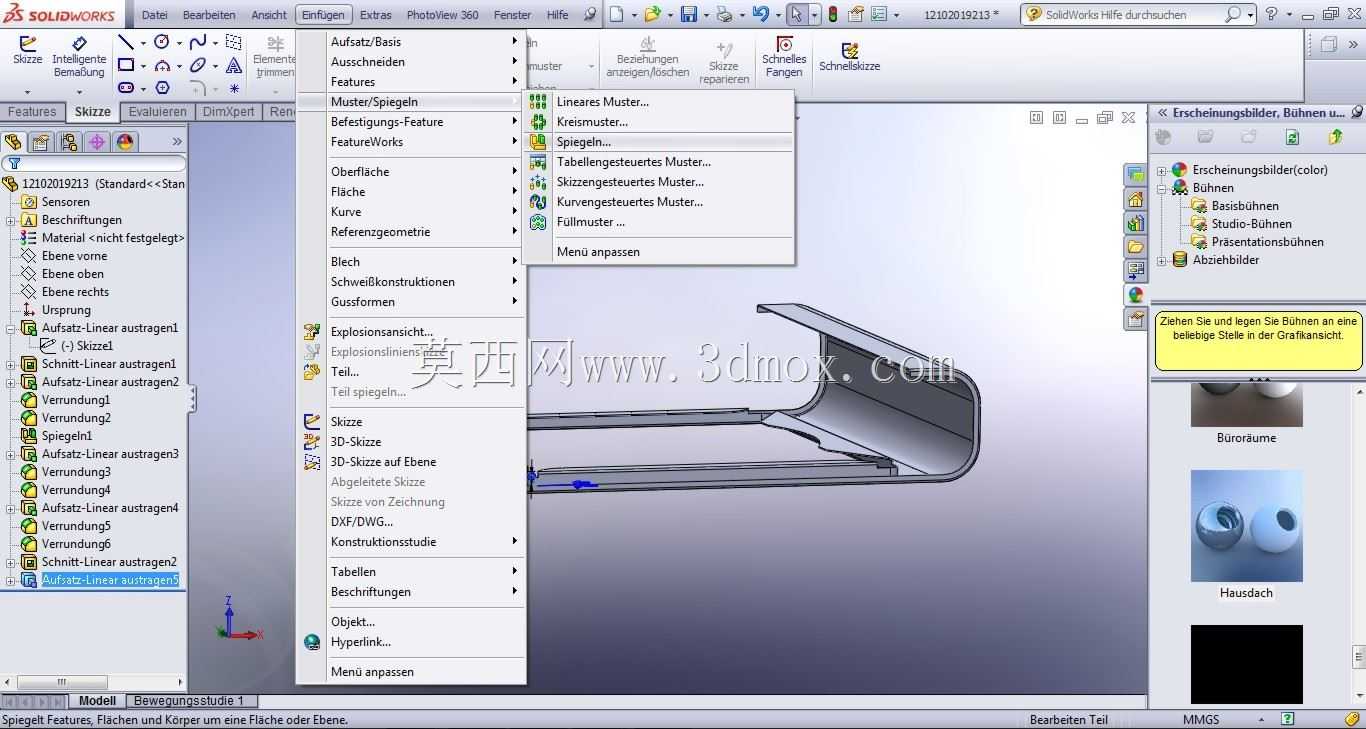The height and width of the screenshot is (729, 1366).
Task: Collapse Aufsatz-Linear austragen1 feature node
Action: (x=10, y=328)
